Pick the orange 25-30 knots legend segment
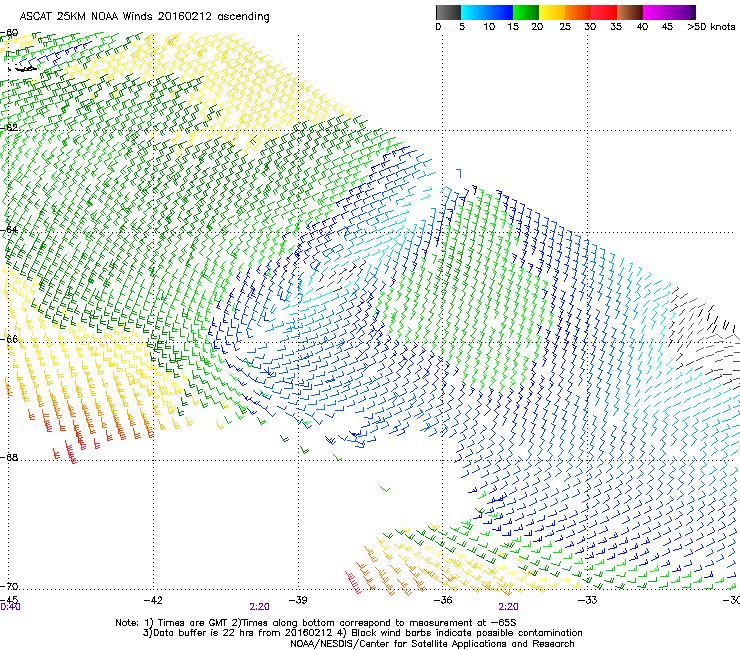 pos(578,12)
